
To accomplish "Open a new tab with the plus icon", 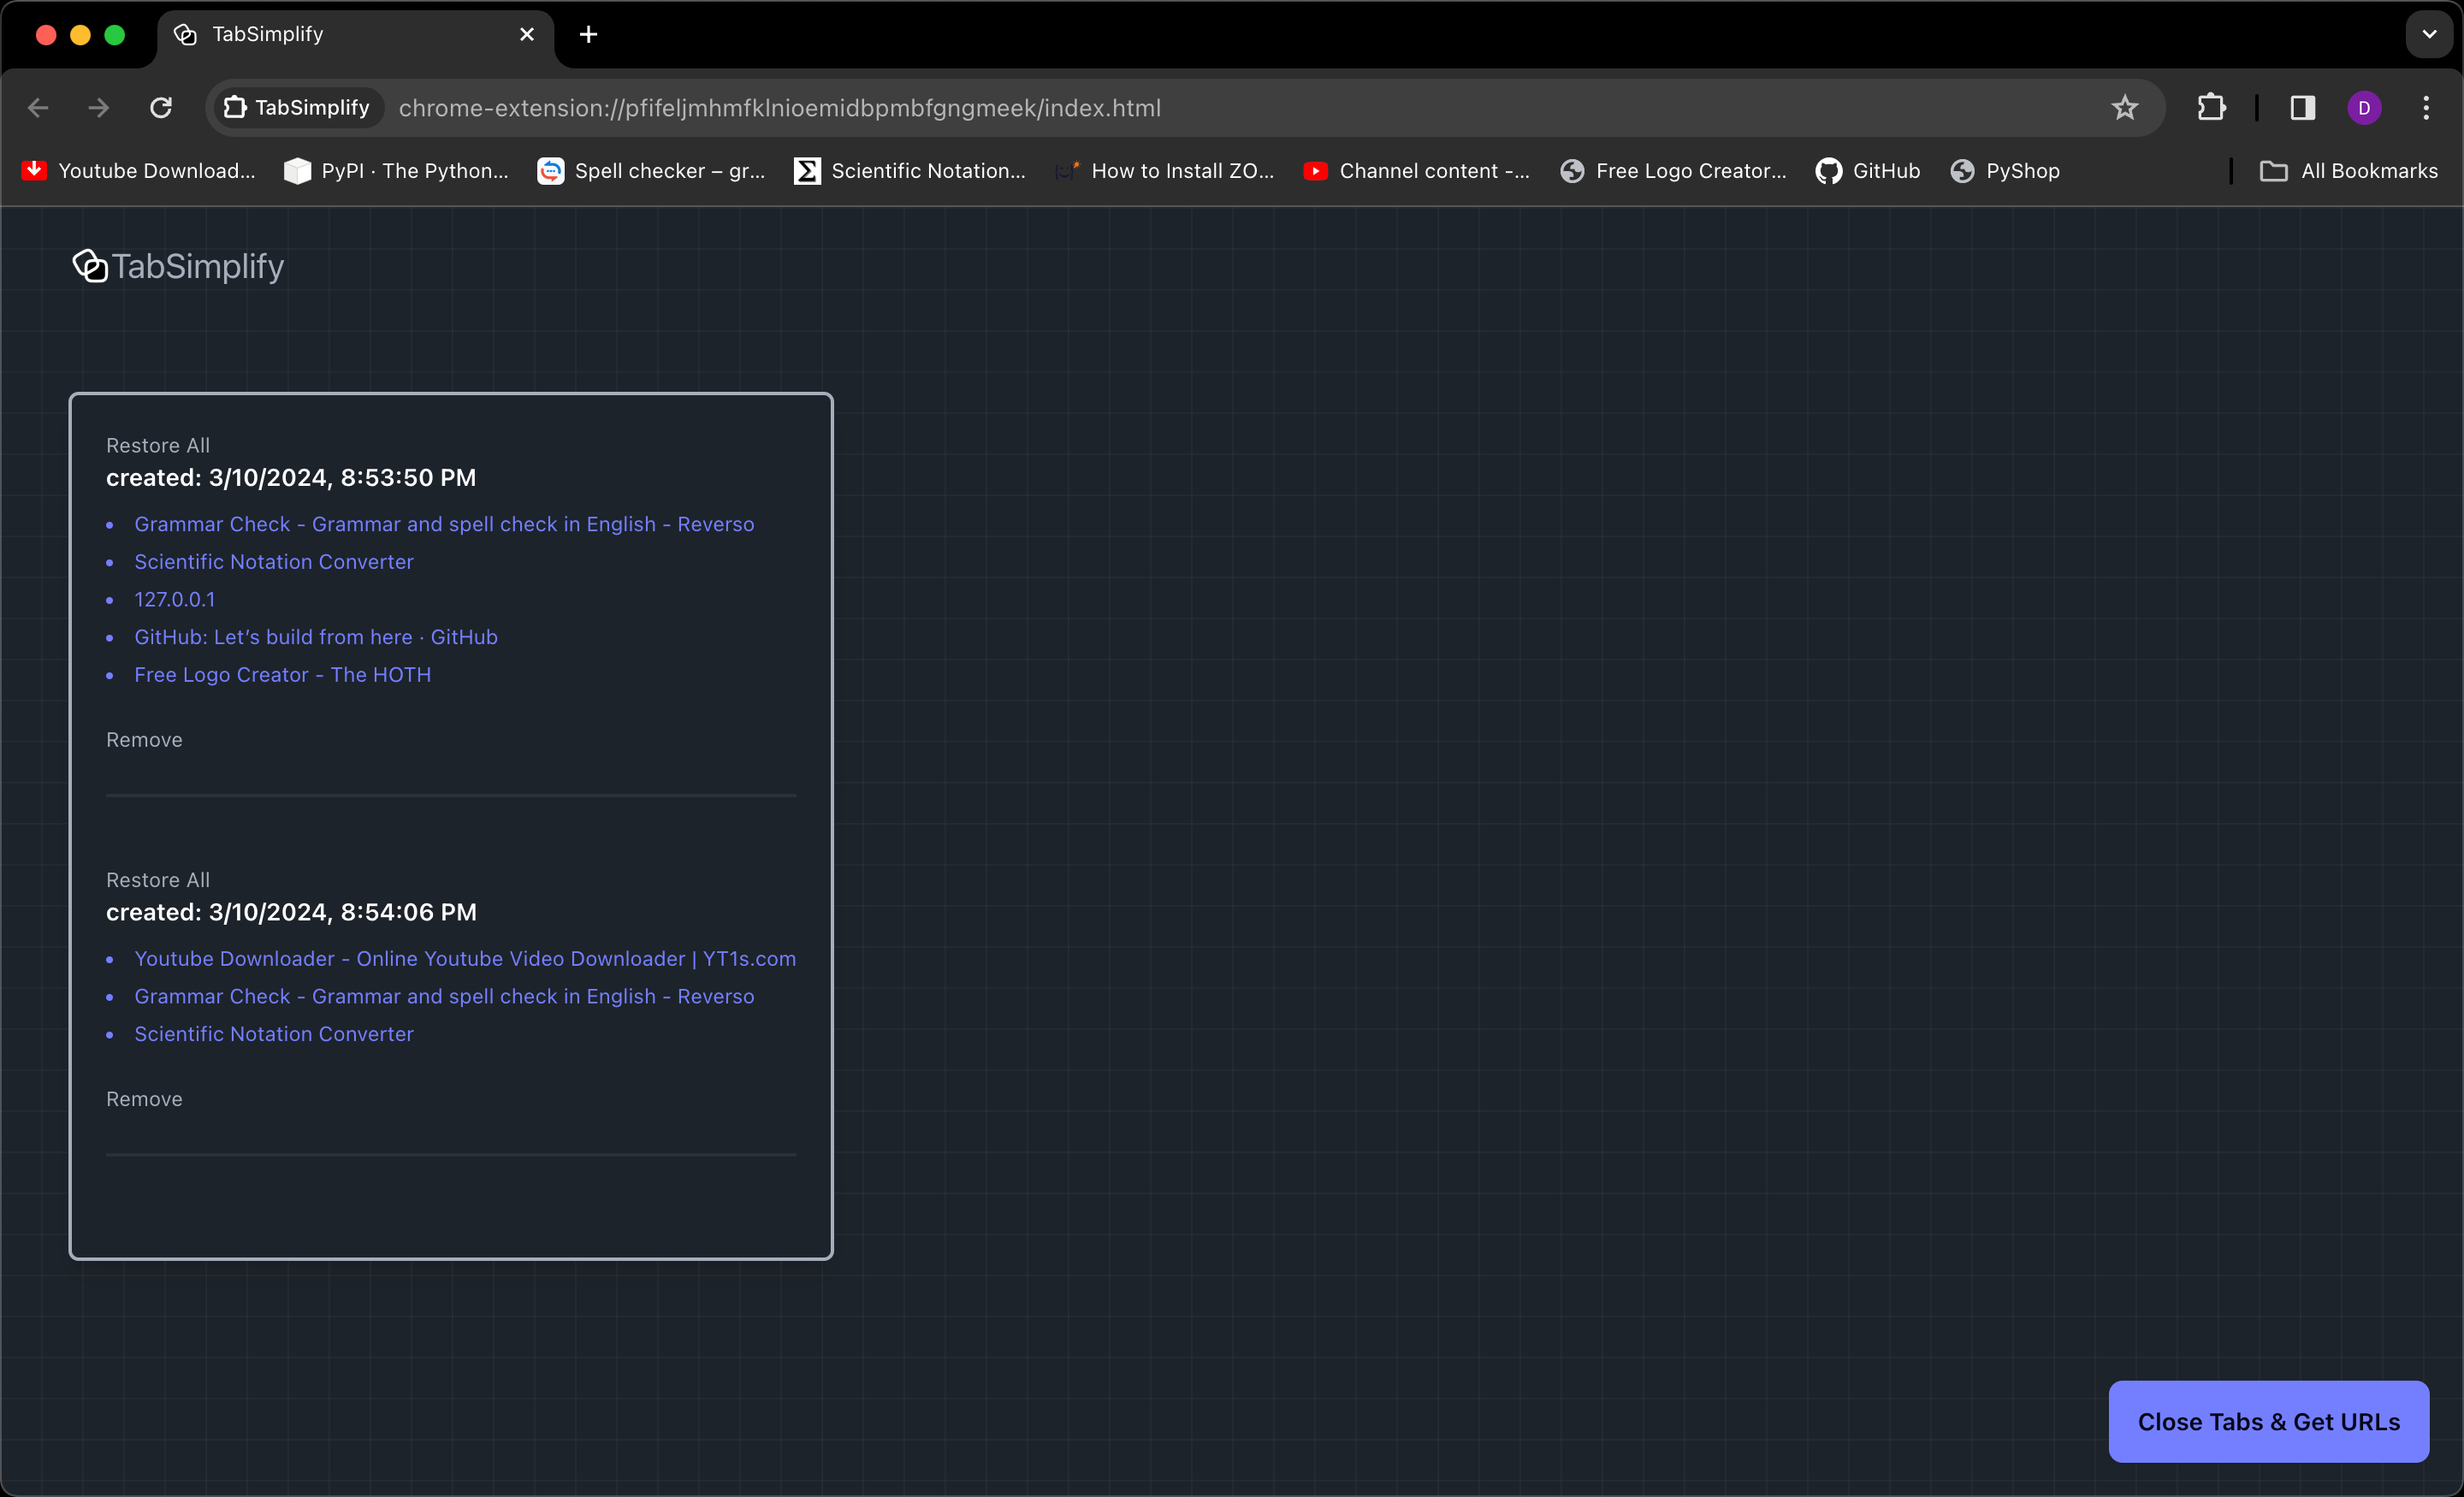I will 588,35.
